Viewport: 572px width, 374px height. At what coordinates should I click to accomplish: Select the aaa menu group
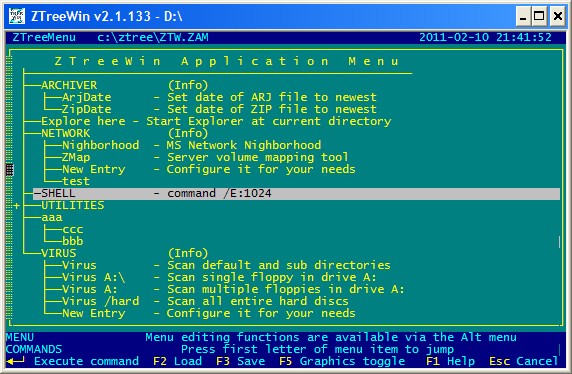coord(51,217)
